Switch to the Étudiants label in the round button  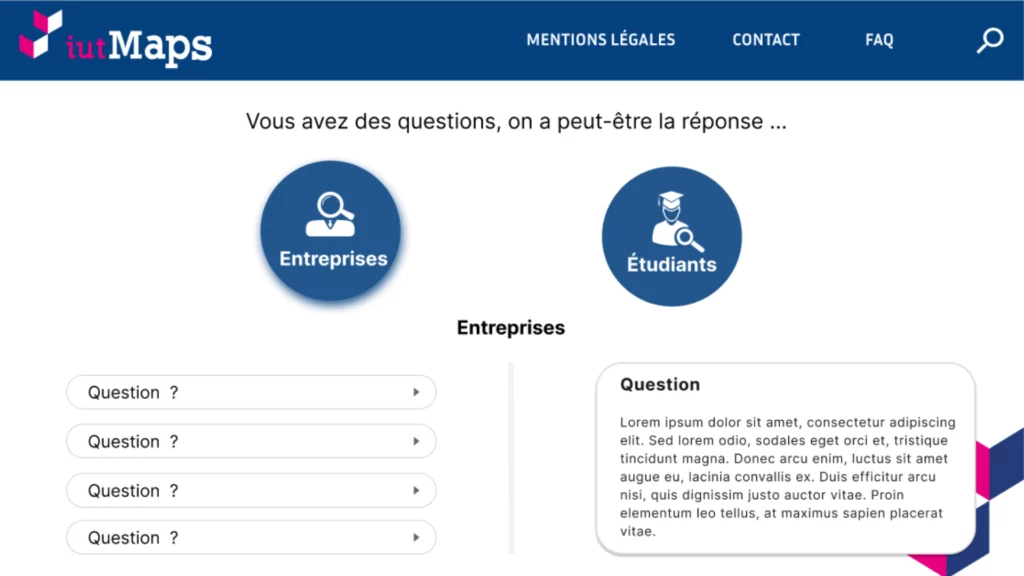[x=671, y=264]
